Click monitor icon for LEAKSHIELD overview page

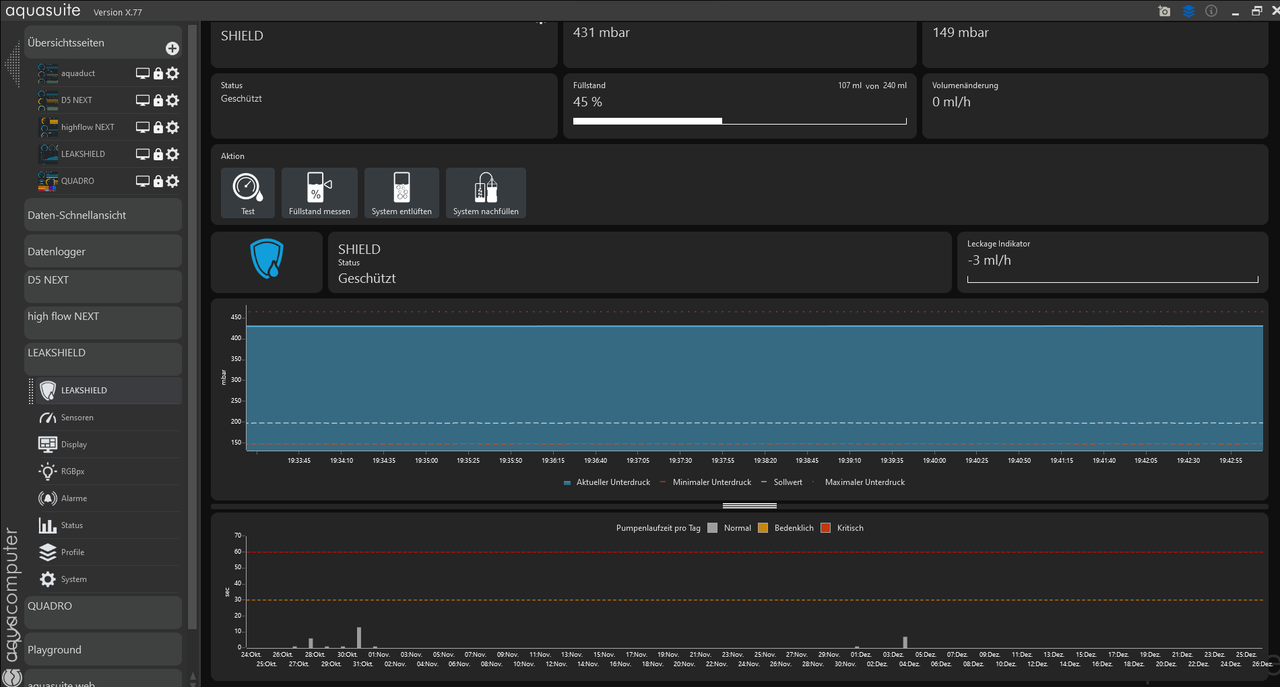pos(143,154)
